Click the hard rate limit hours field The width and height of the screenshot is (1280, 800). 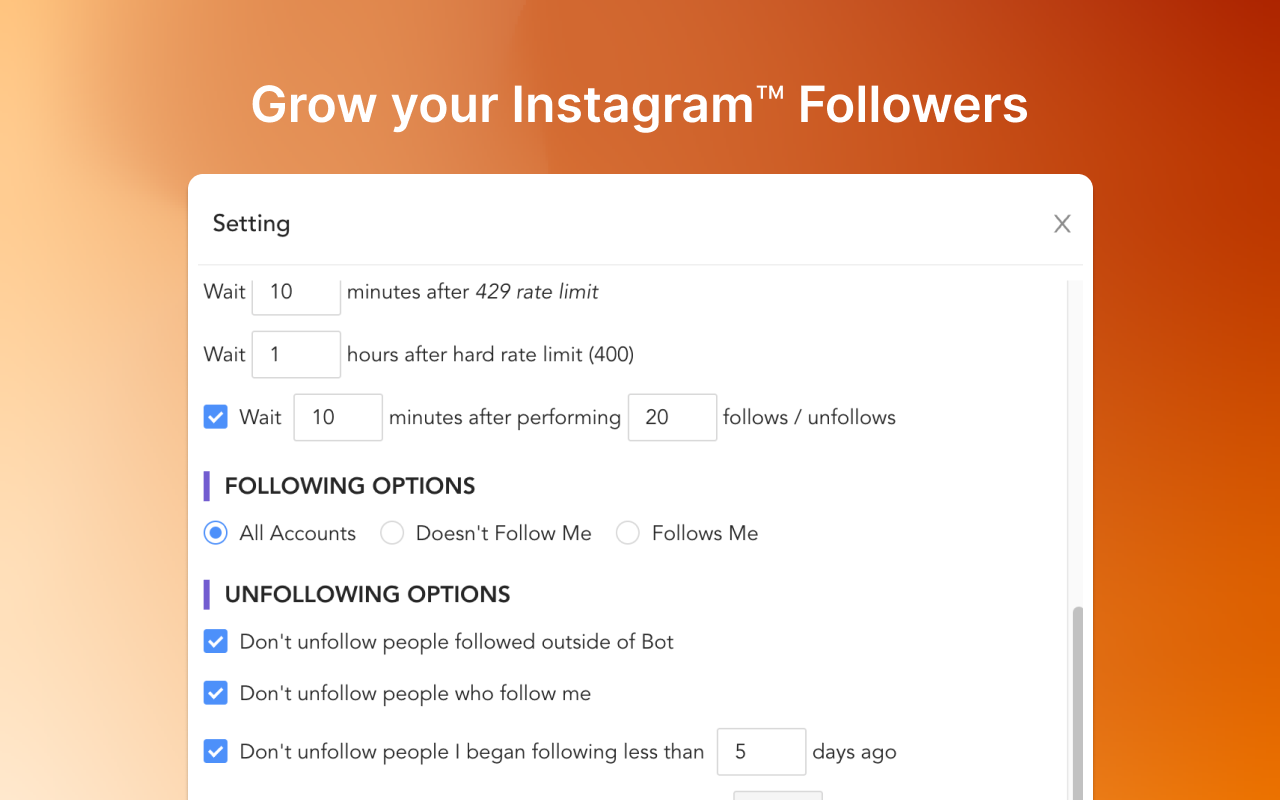tap(296, 354)
